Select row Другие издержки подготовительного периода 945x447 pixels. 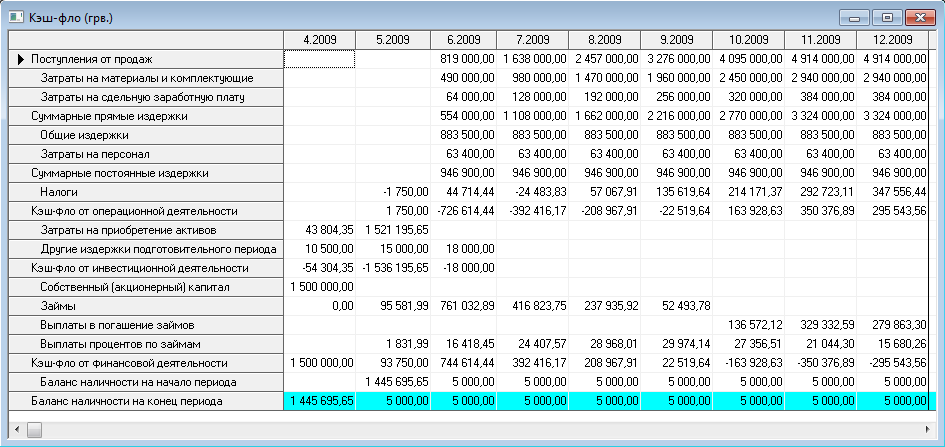pos(146,249)
